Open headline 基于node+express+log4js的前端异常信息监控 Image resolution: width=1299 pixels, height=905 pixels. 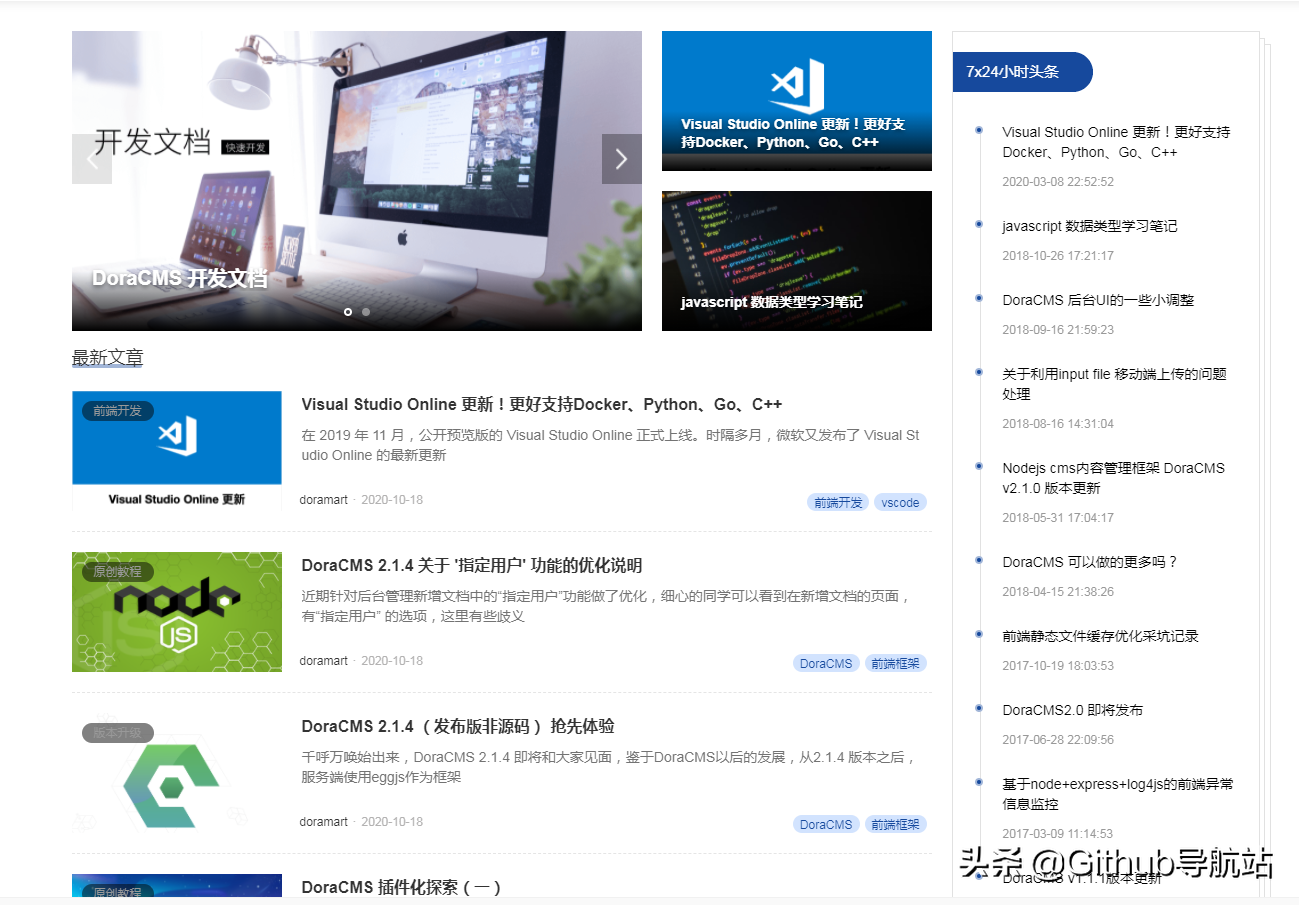pos(1118,794)
